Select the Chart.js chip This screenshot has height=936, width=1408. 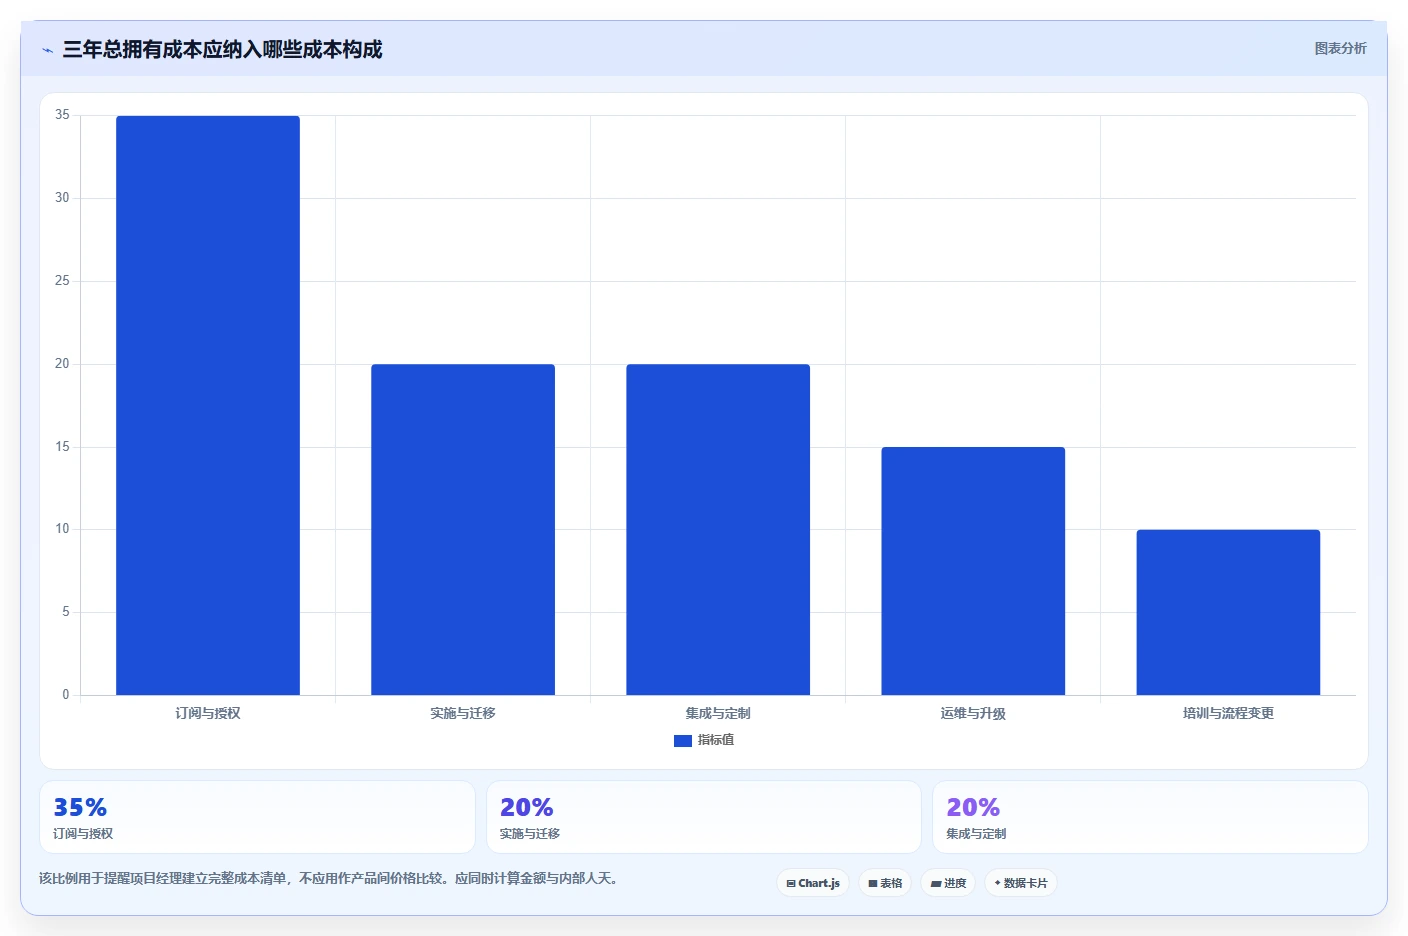tap(813, 883)
